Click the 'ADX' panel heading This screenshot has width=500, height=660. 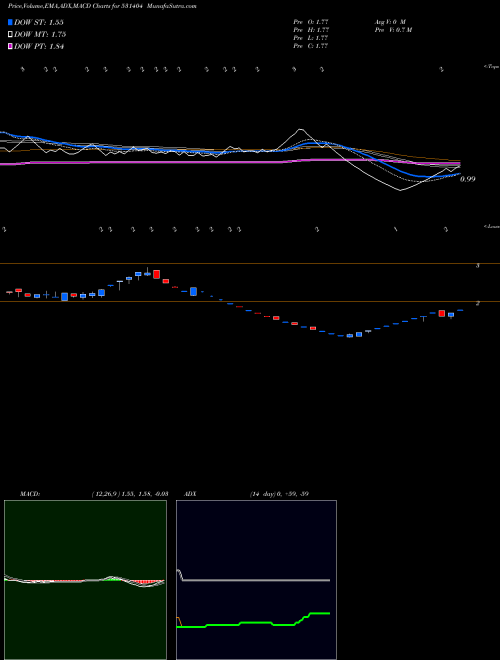(190, 494)
